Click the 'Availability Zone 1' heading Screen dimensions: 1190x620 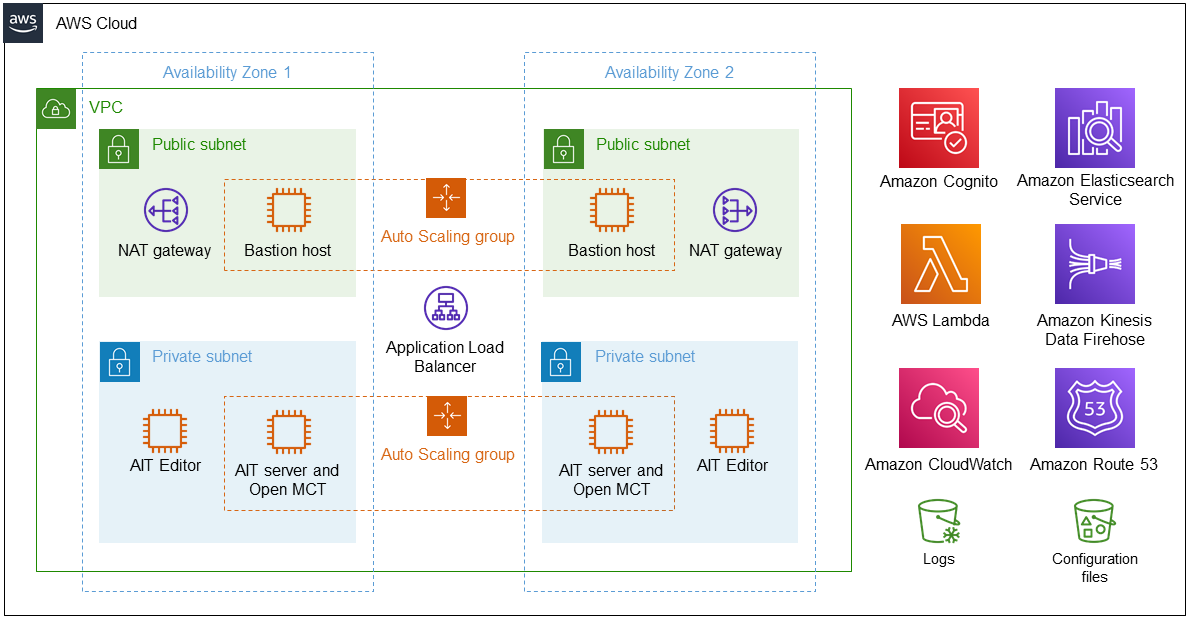227,72
